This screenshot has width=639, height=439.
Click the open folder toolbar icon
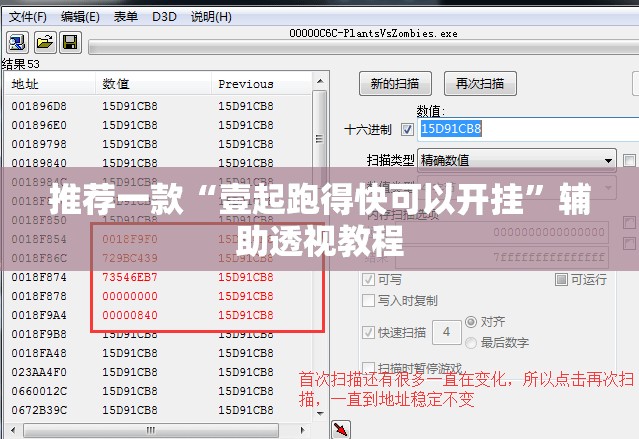pos(44,42)
